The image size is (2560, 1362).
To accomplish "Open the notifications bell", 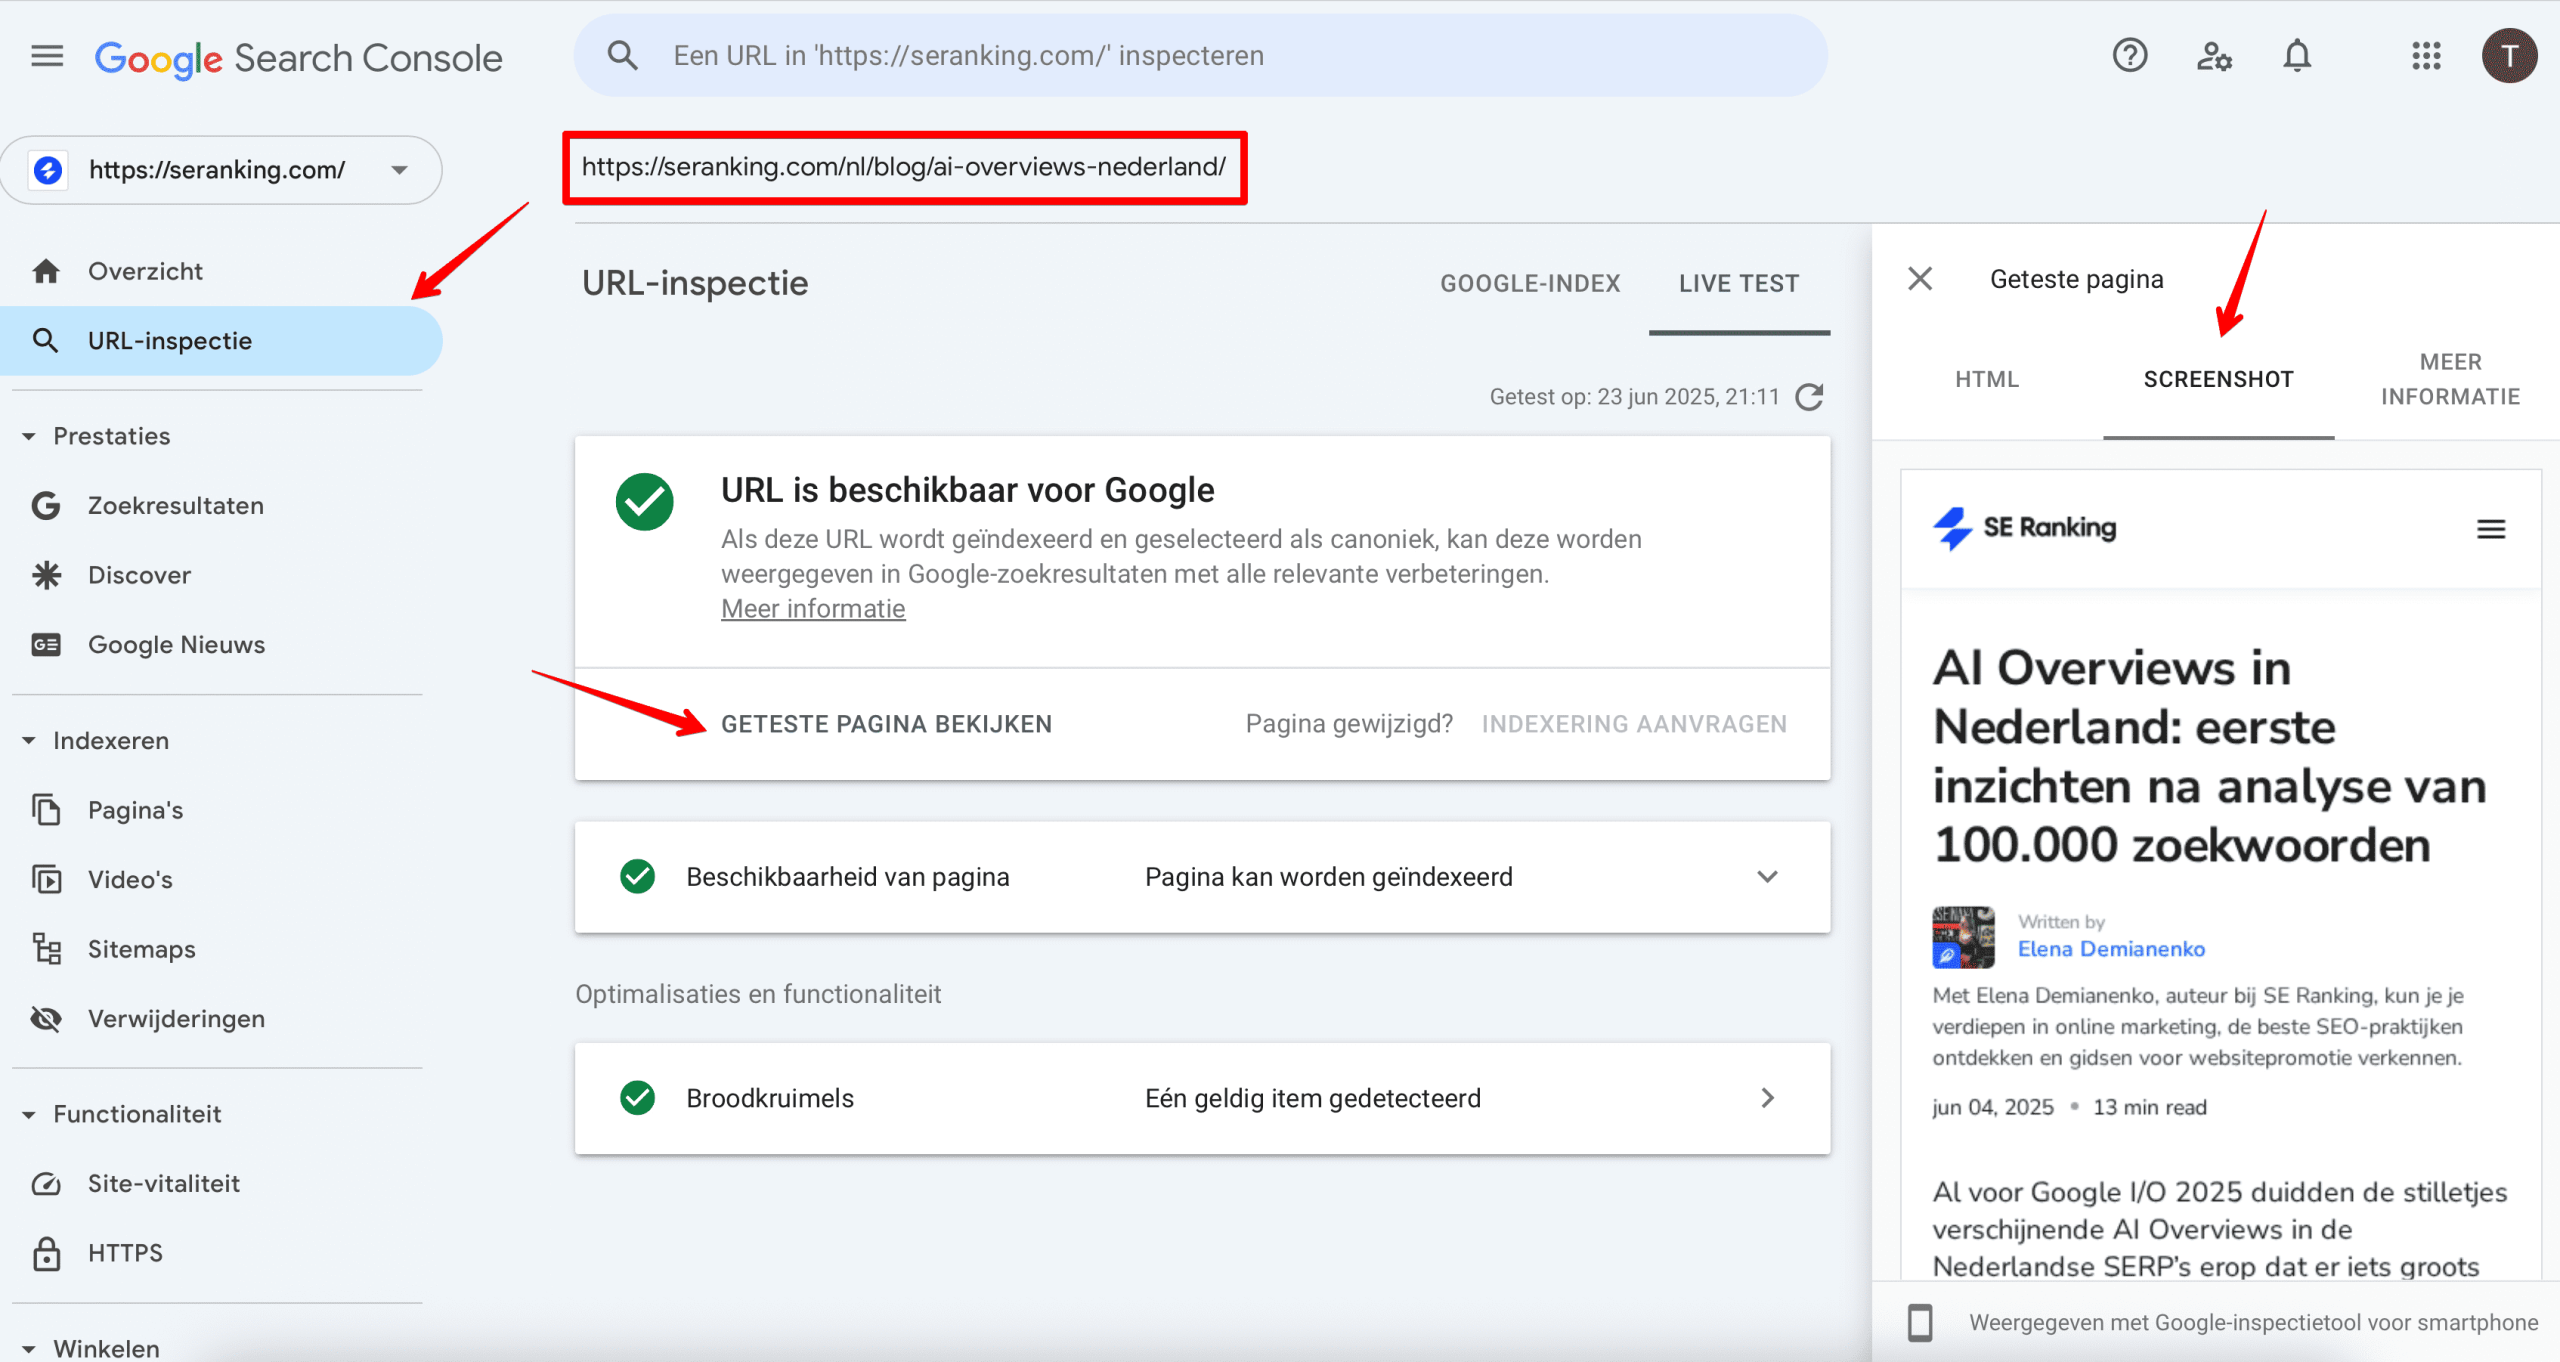I will [2297, 56].
